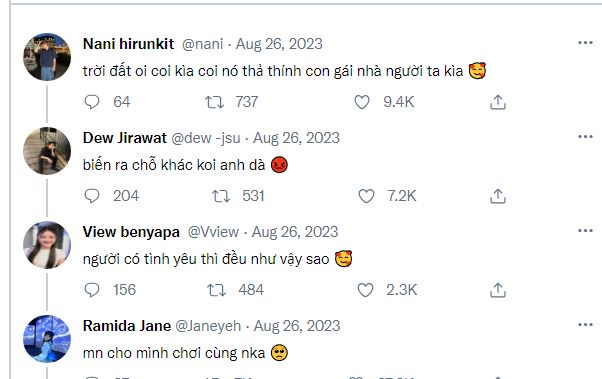This screenshot has width=602, height=379.
Task: Like View benyapa's tweet with 2.3K likes
Action: tap(365, 290)
